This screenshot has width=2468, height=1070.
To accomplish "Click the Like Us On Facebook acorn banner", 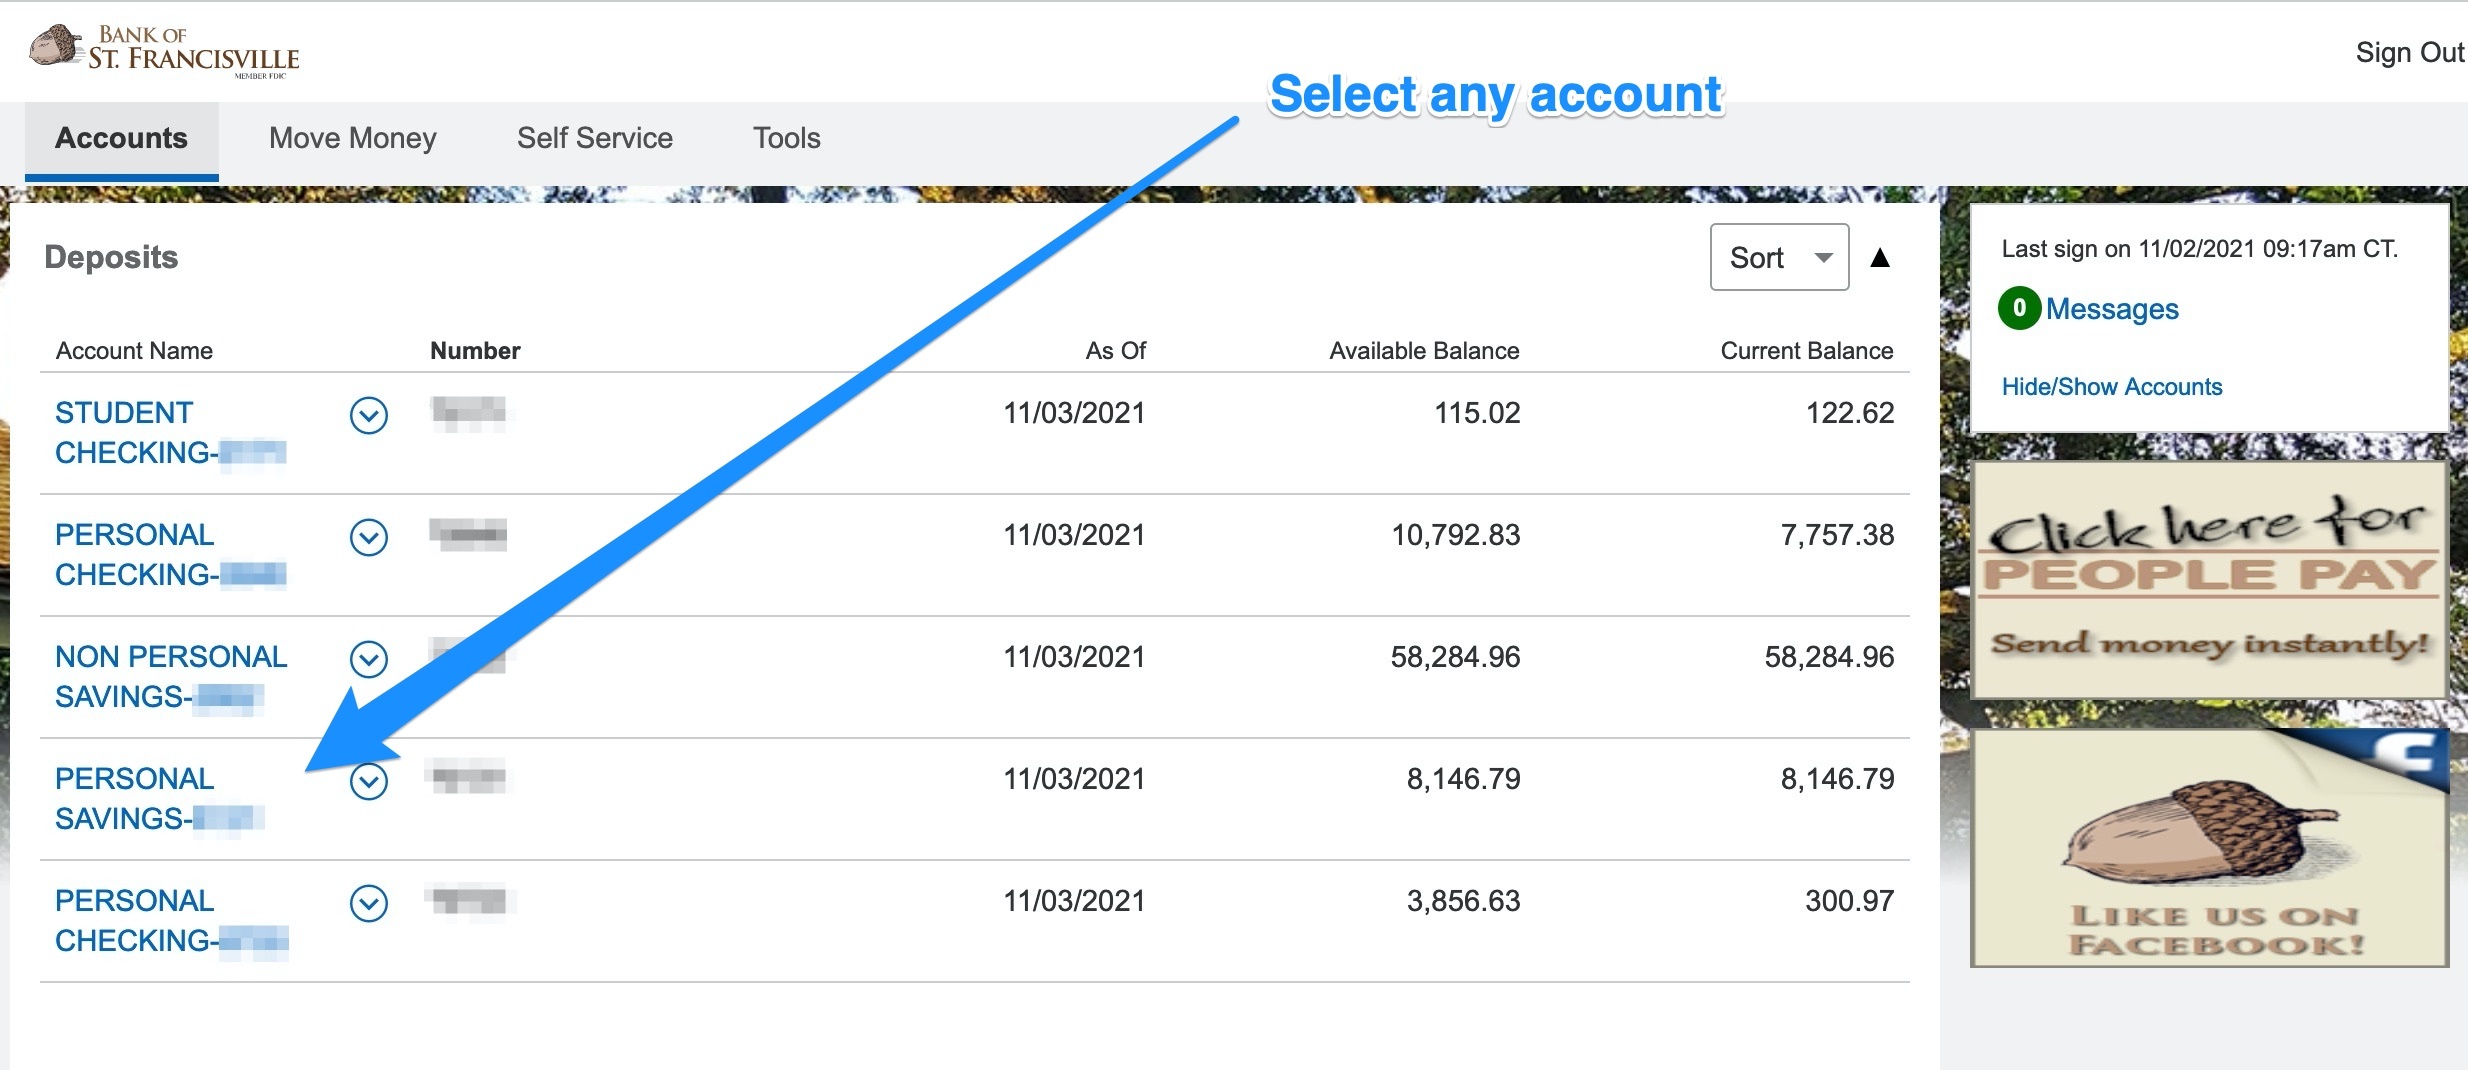I will pyautogui.click(x=2209, y=847).
